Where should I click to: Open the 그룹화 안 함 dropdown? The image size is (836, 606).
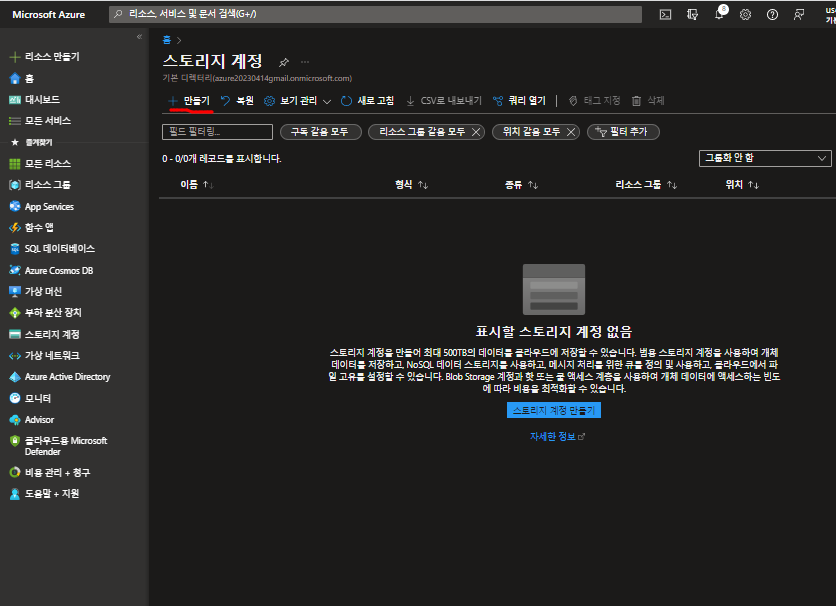pyautogui.click(x=765, y=158)
